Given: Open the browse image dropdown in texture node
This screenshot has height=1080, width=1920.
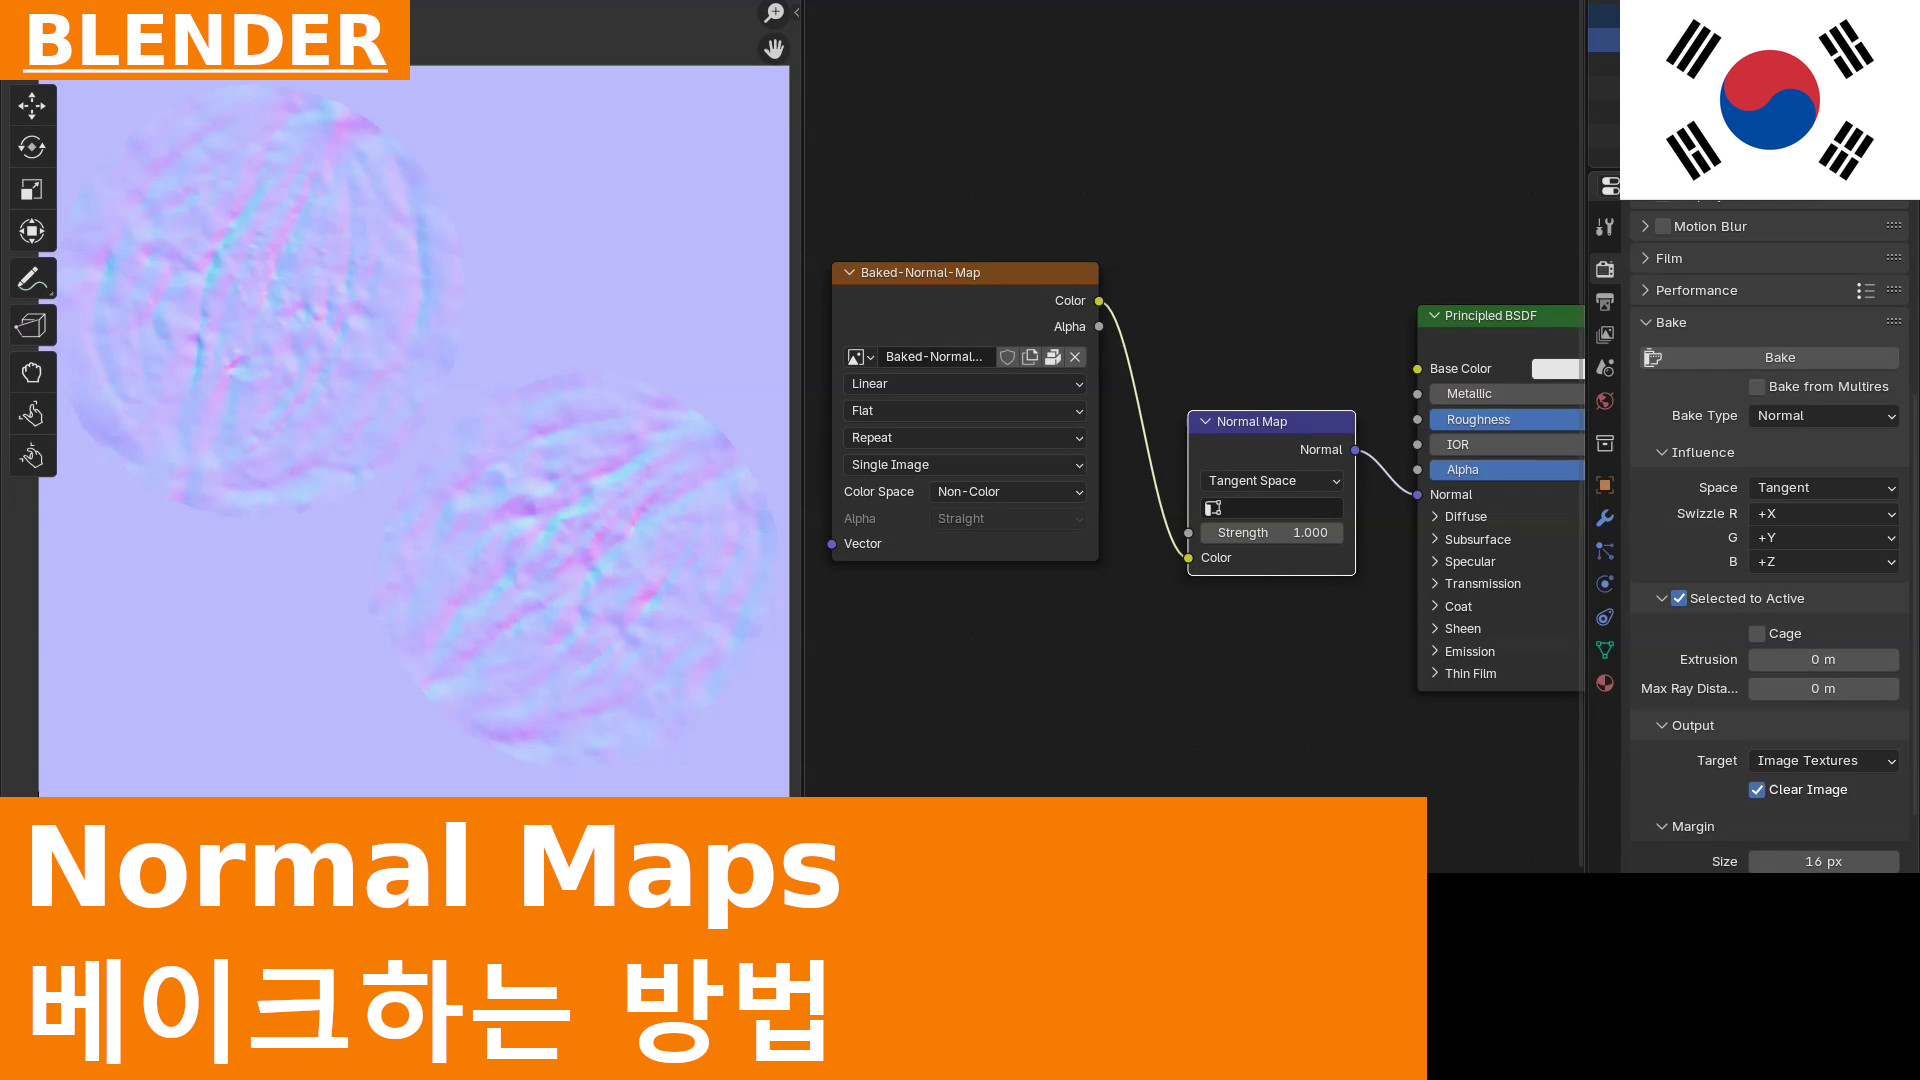Looking at the screenshot, I should (x=860, y=357).
